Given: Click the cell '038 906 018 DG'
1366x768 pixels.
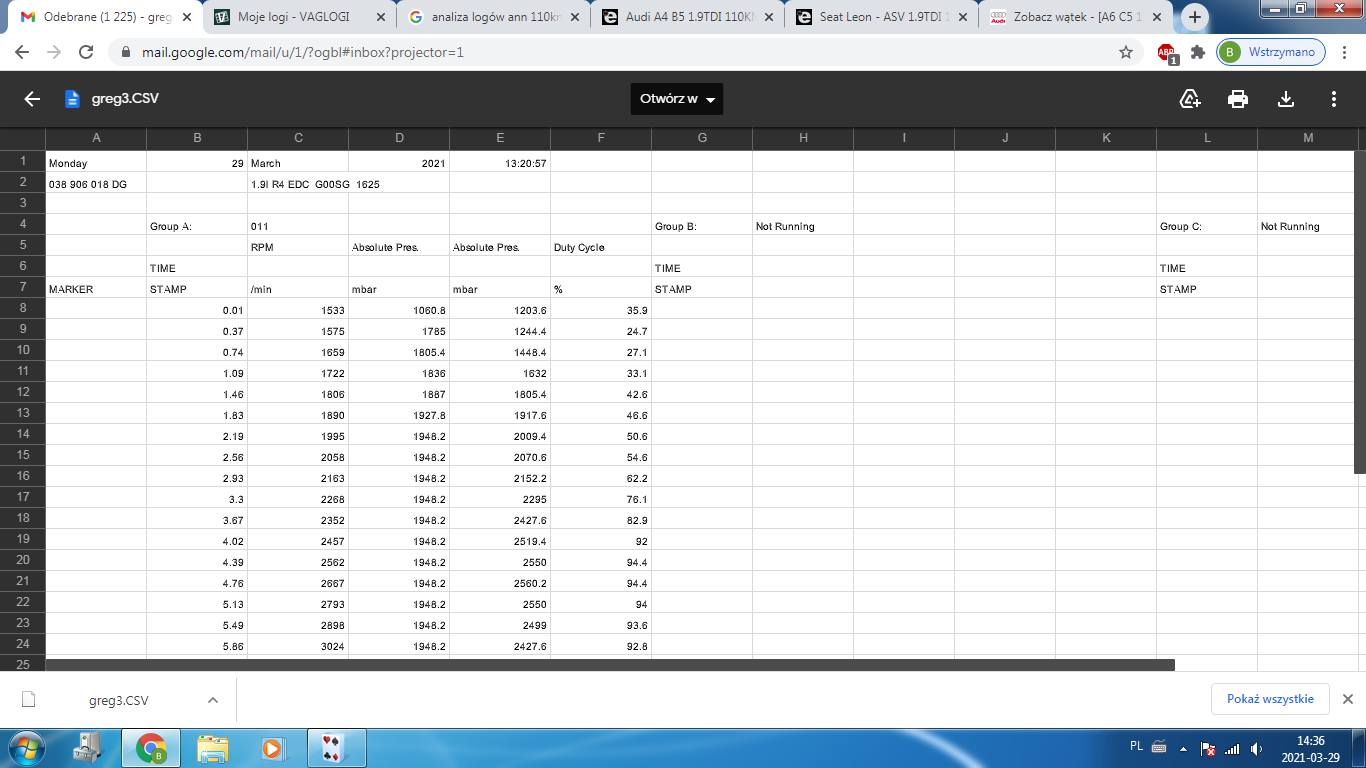Looking at the screenshot, I should coord(96,184).
